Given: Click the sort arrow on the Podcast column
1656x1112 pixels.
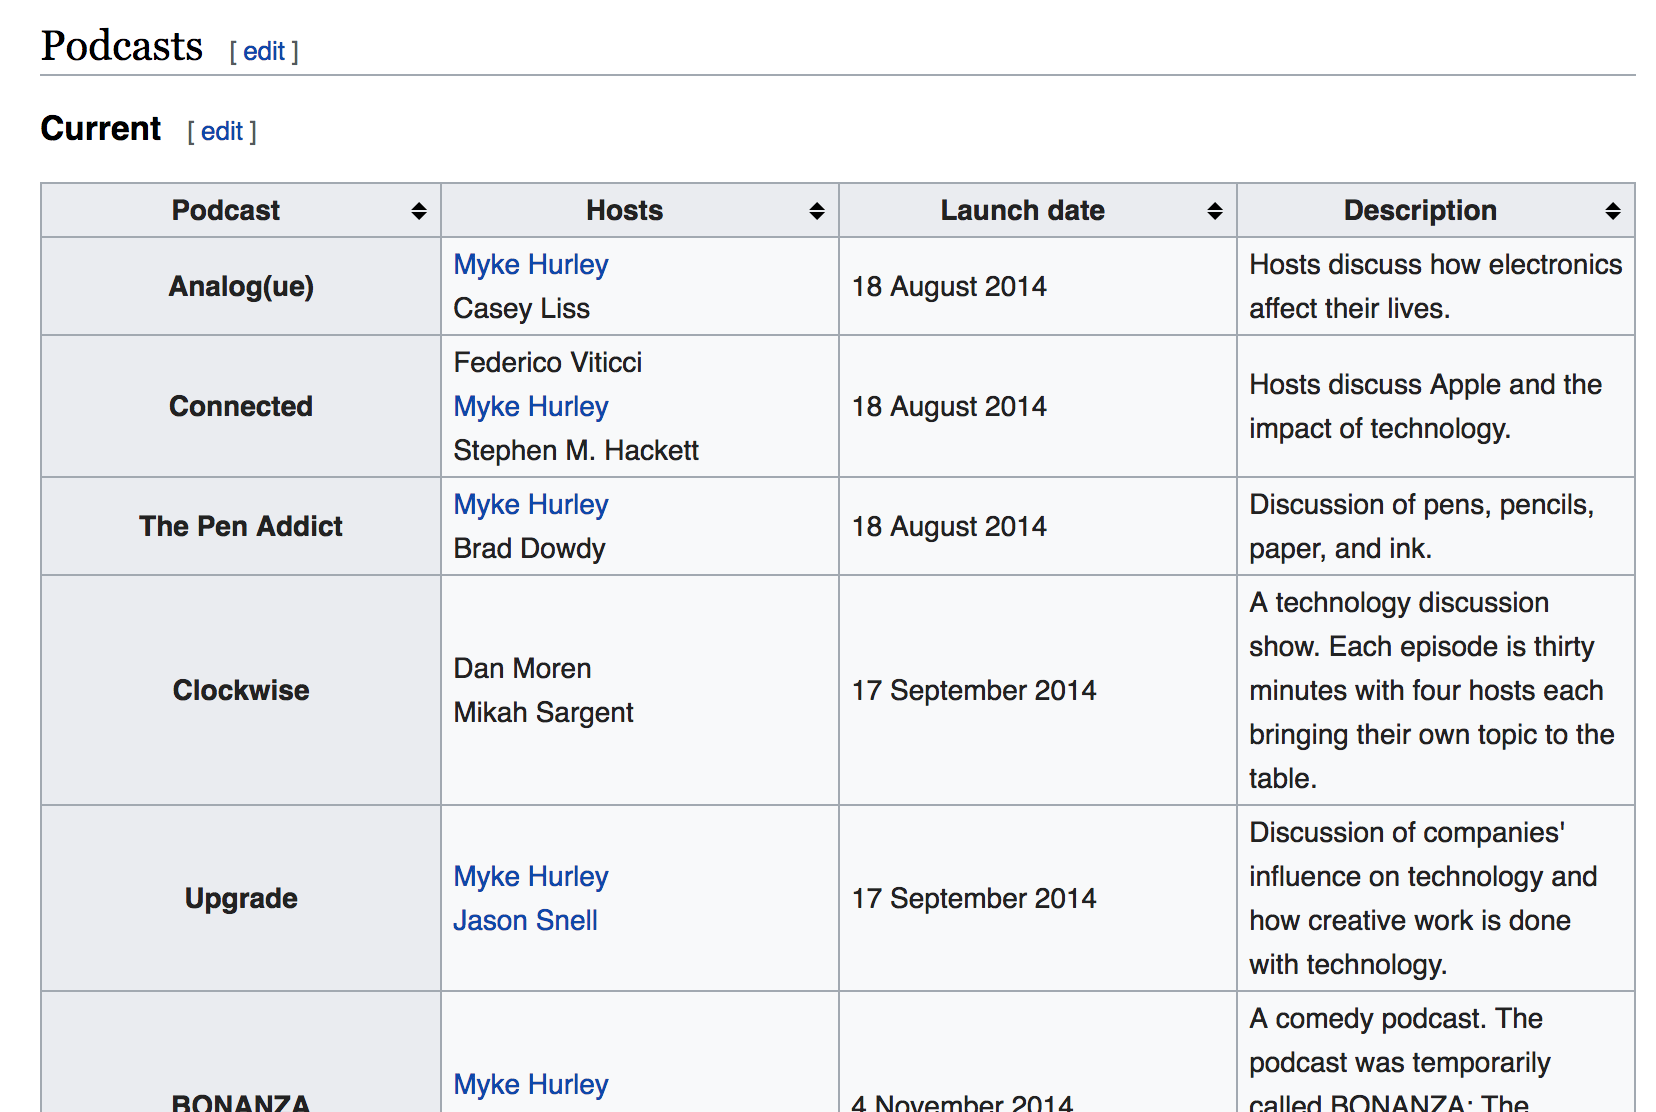Looking at the screenshot, I should 419,210.
